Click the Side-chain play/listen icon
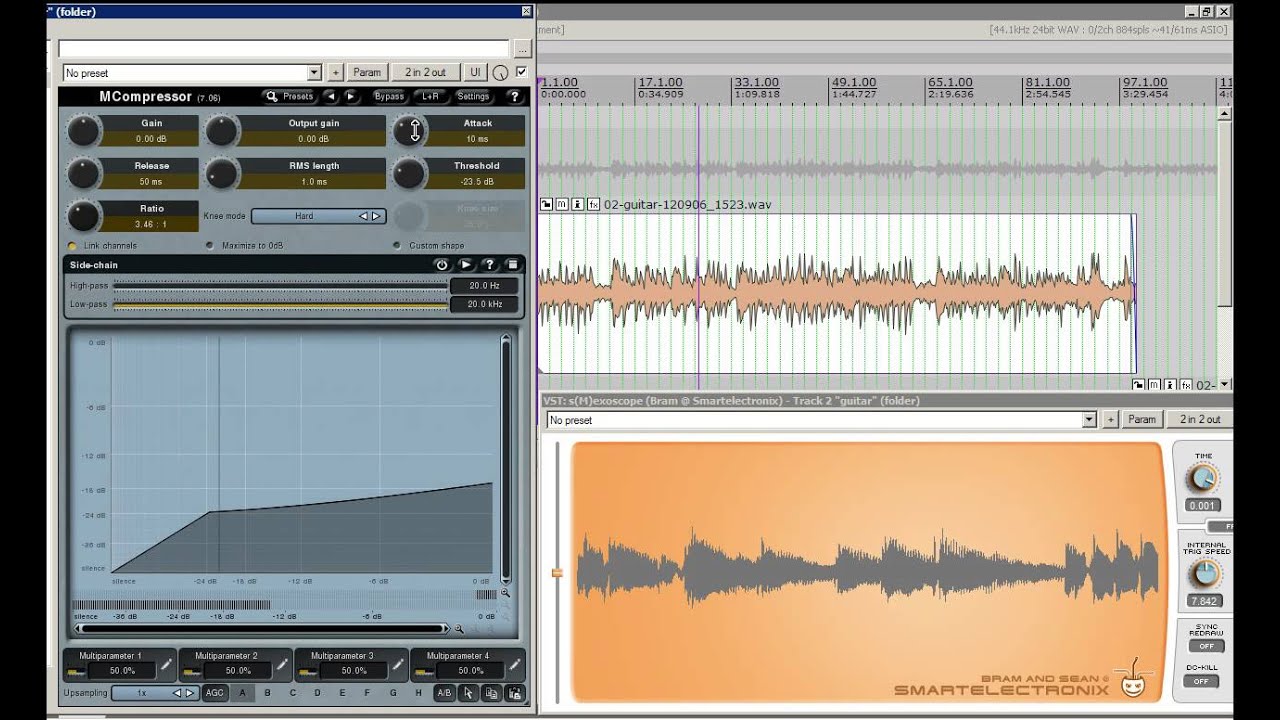 point(466,265)
